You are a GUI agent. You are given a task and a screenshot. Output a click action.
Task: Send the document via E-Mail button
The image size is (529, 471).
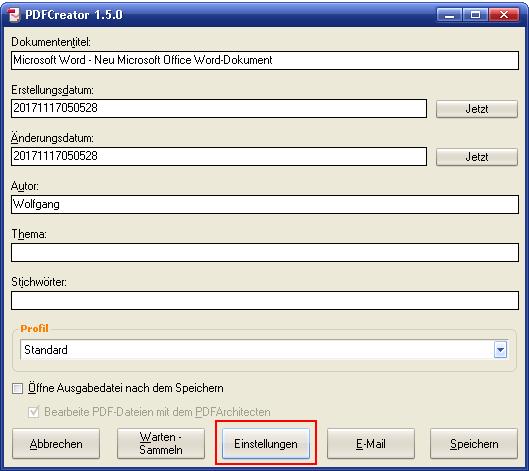point(371,444)
